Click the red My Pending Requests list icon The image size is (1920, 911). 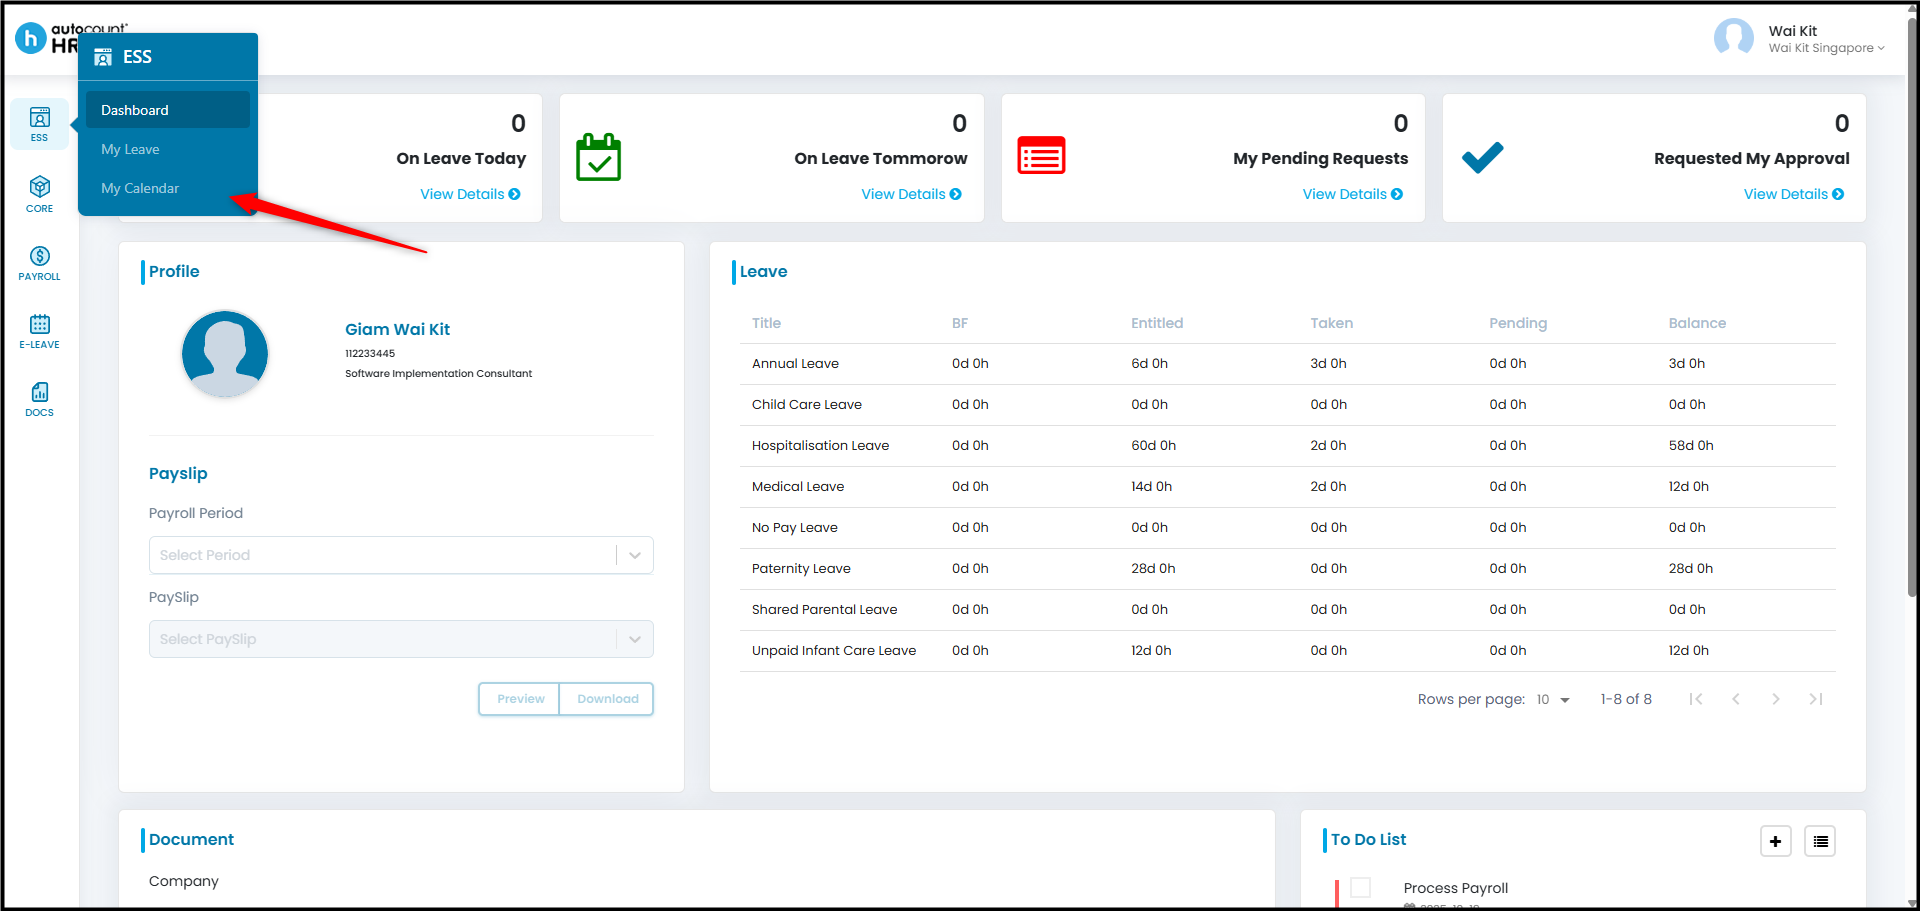[x=1041, y=155]
